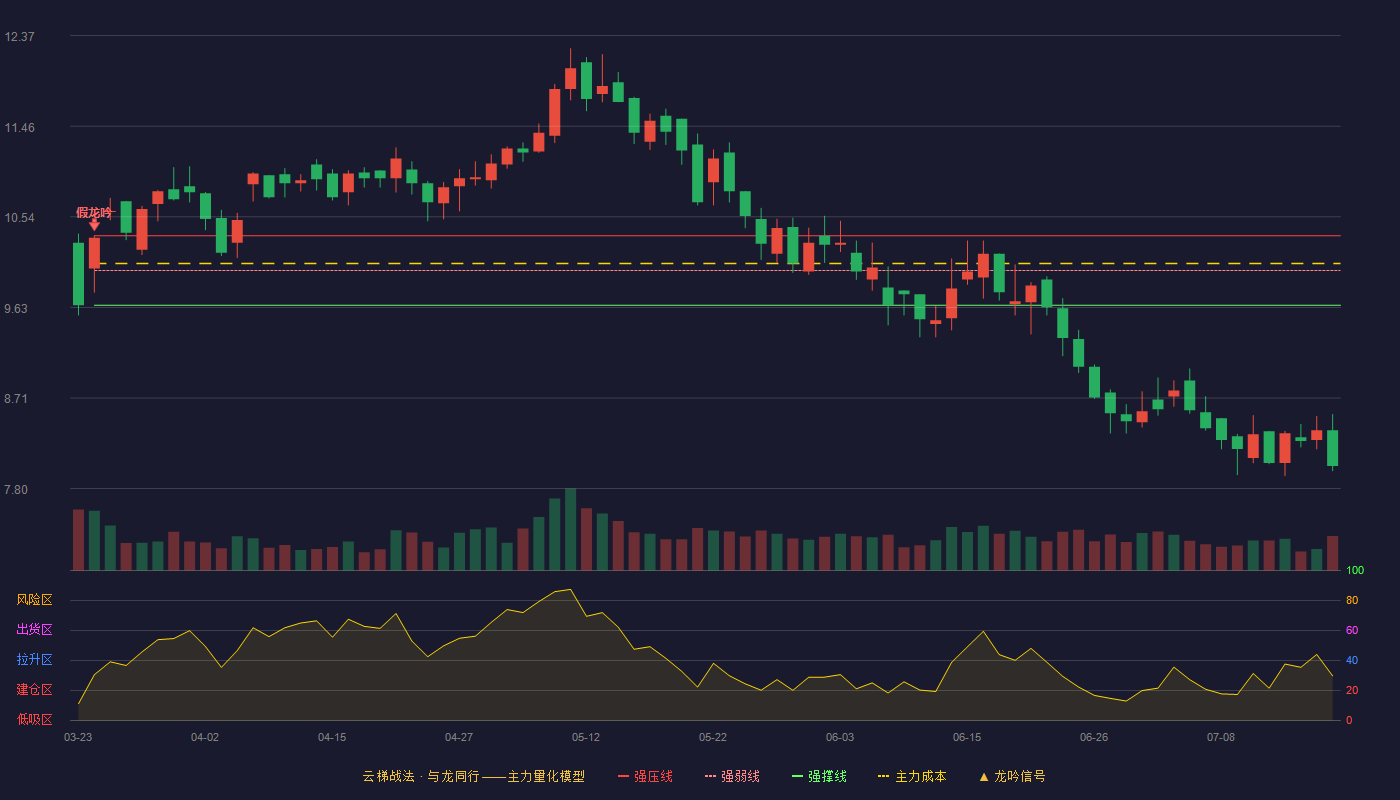
Task: Toggle the 强弱线 legend label
Action: (x=740, y=776)
